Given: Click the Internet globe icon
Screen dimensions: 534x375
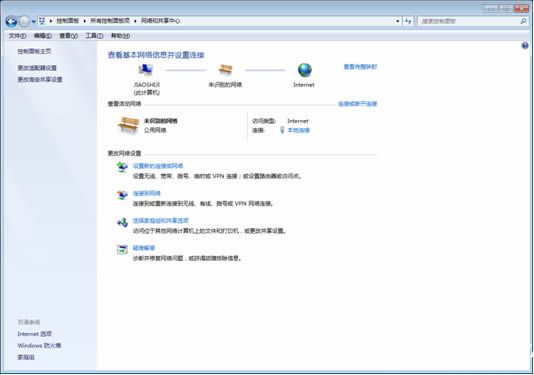Looking at the screenshot, I should (304, 70).
